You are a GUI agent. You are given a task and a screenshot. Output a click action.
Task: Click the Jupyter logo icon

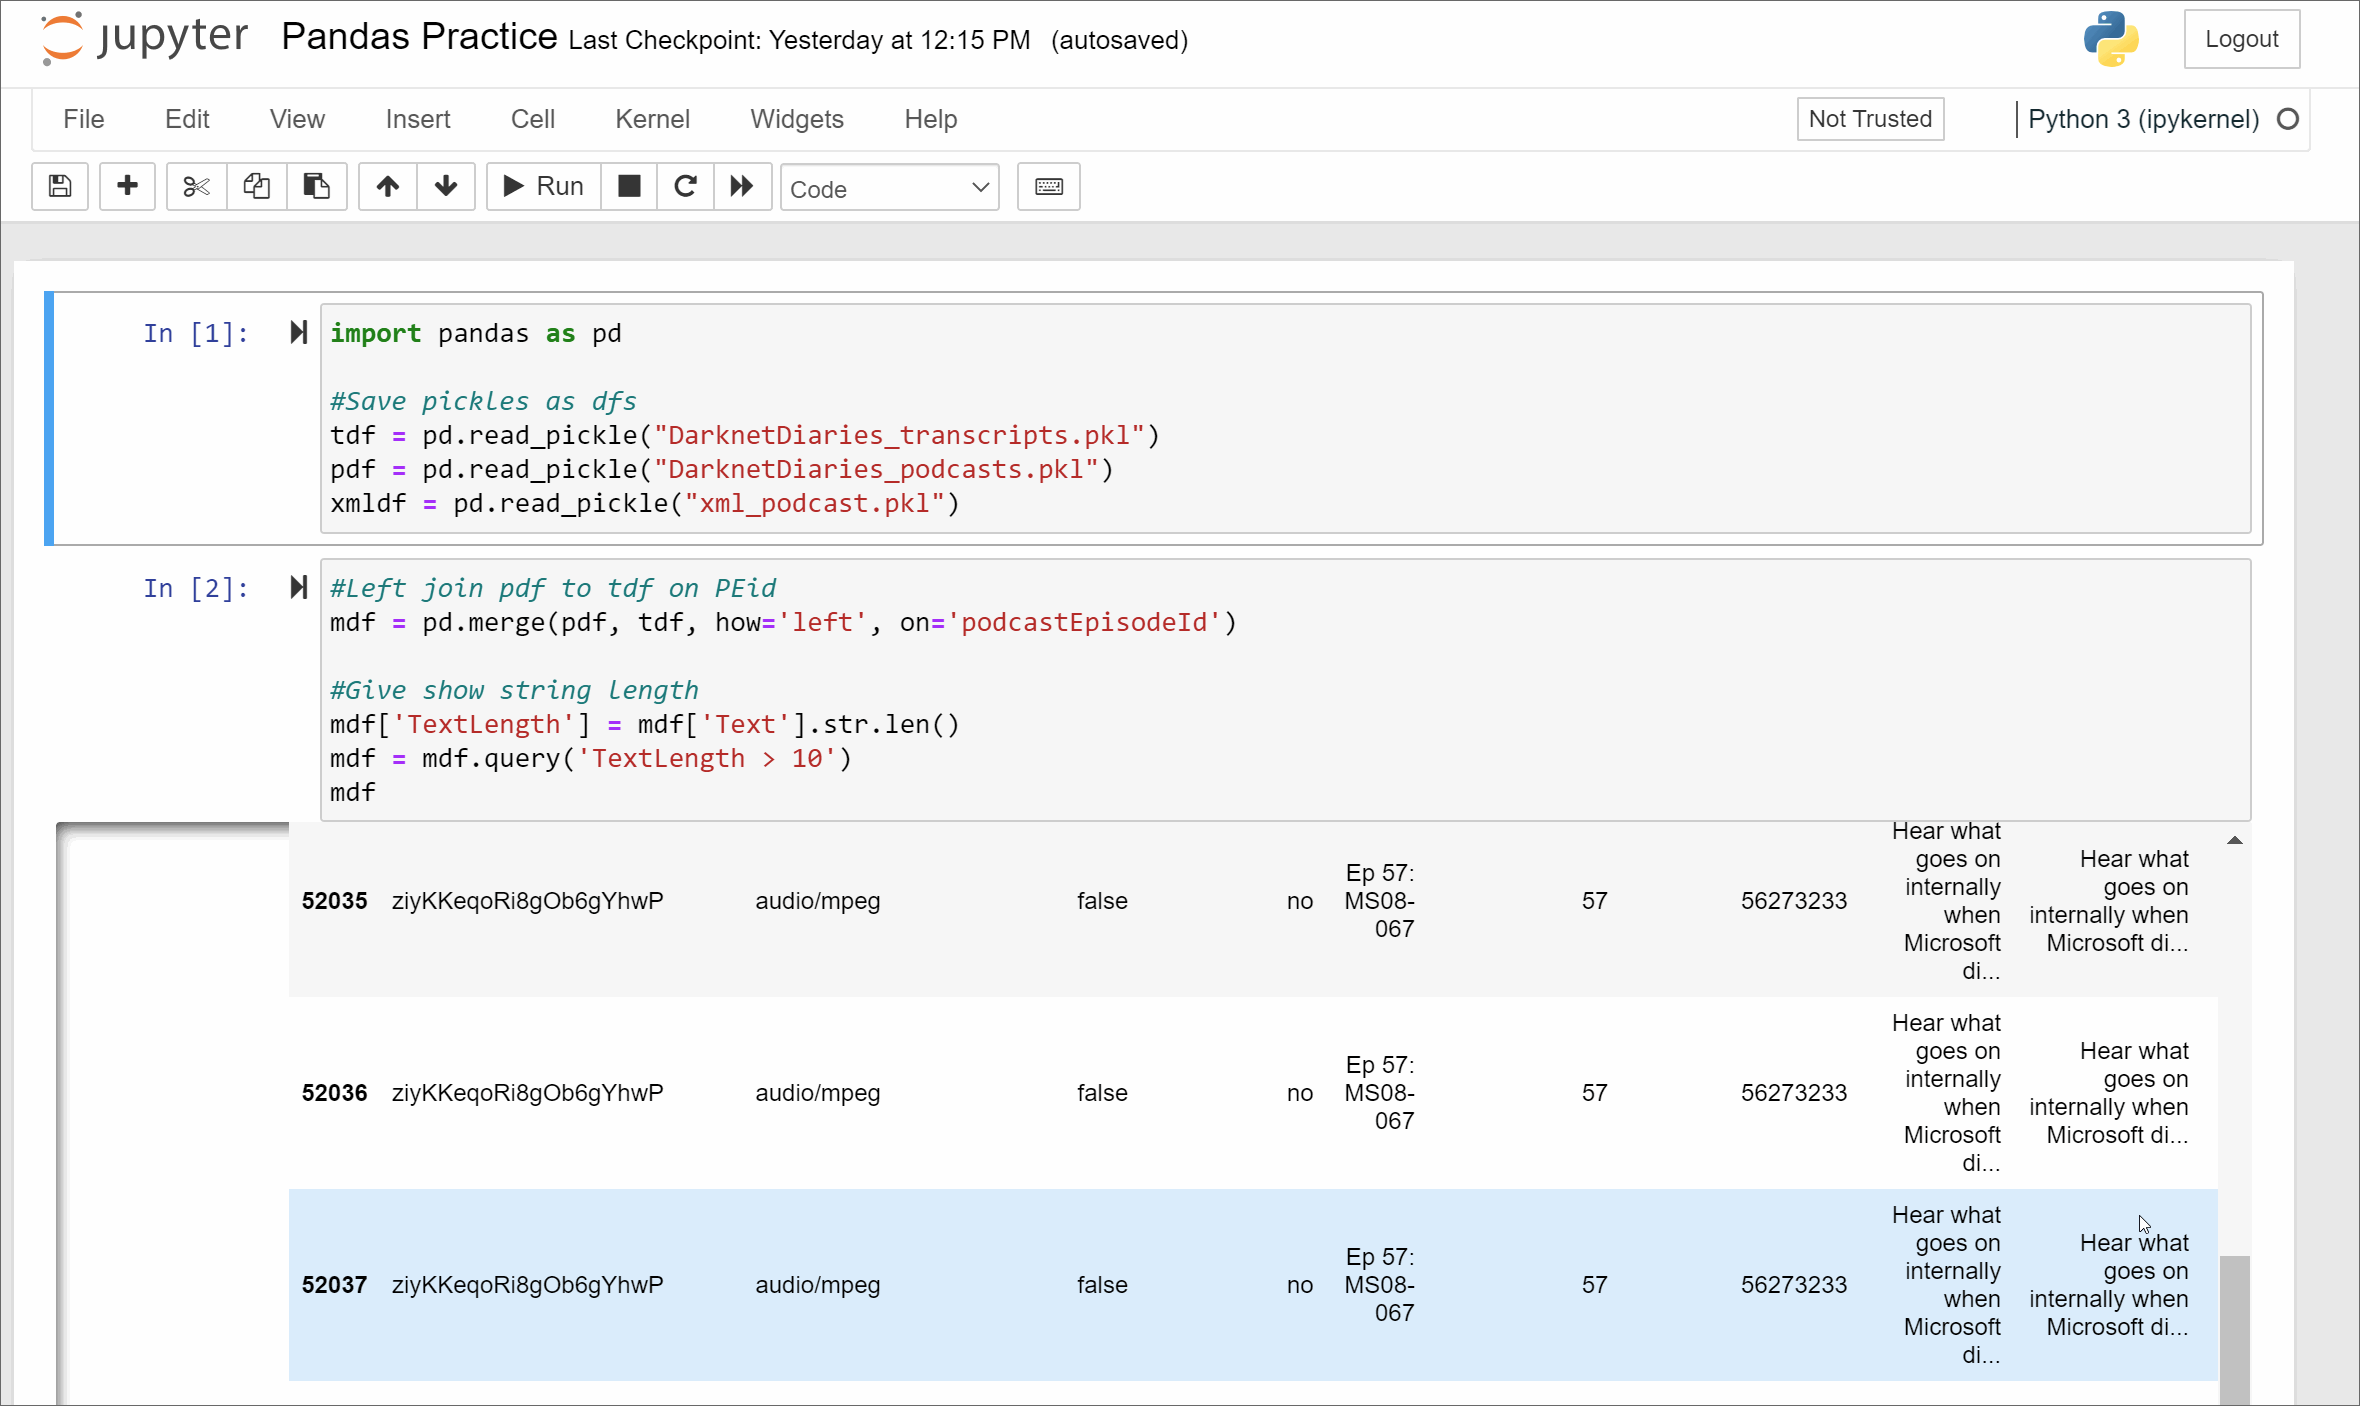click(57, 38)
